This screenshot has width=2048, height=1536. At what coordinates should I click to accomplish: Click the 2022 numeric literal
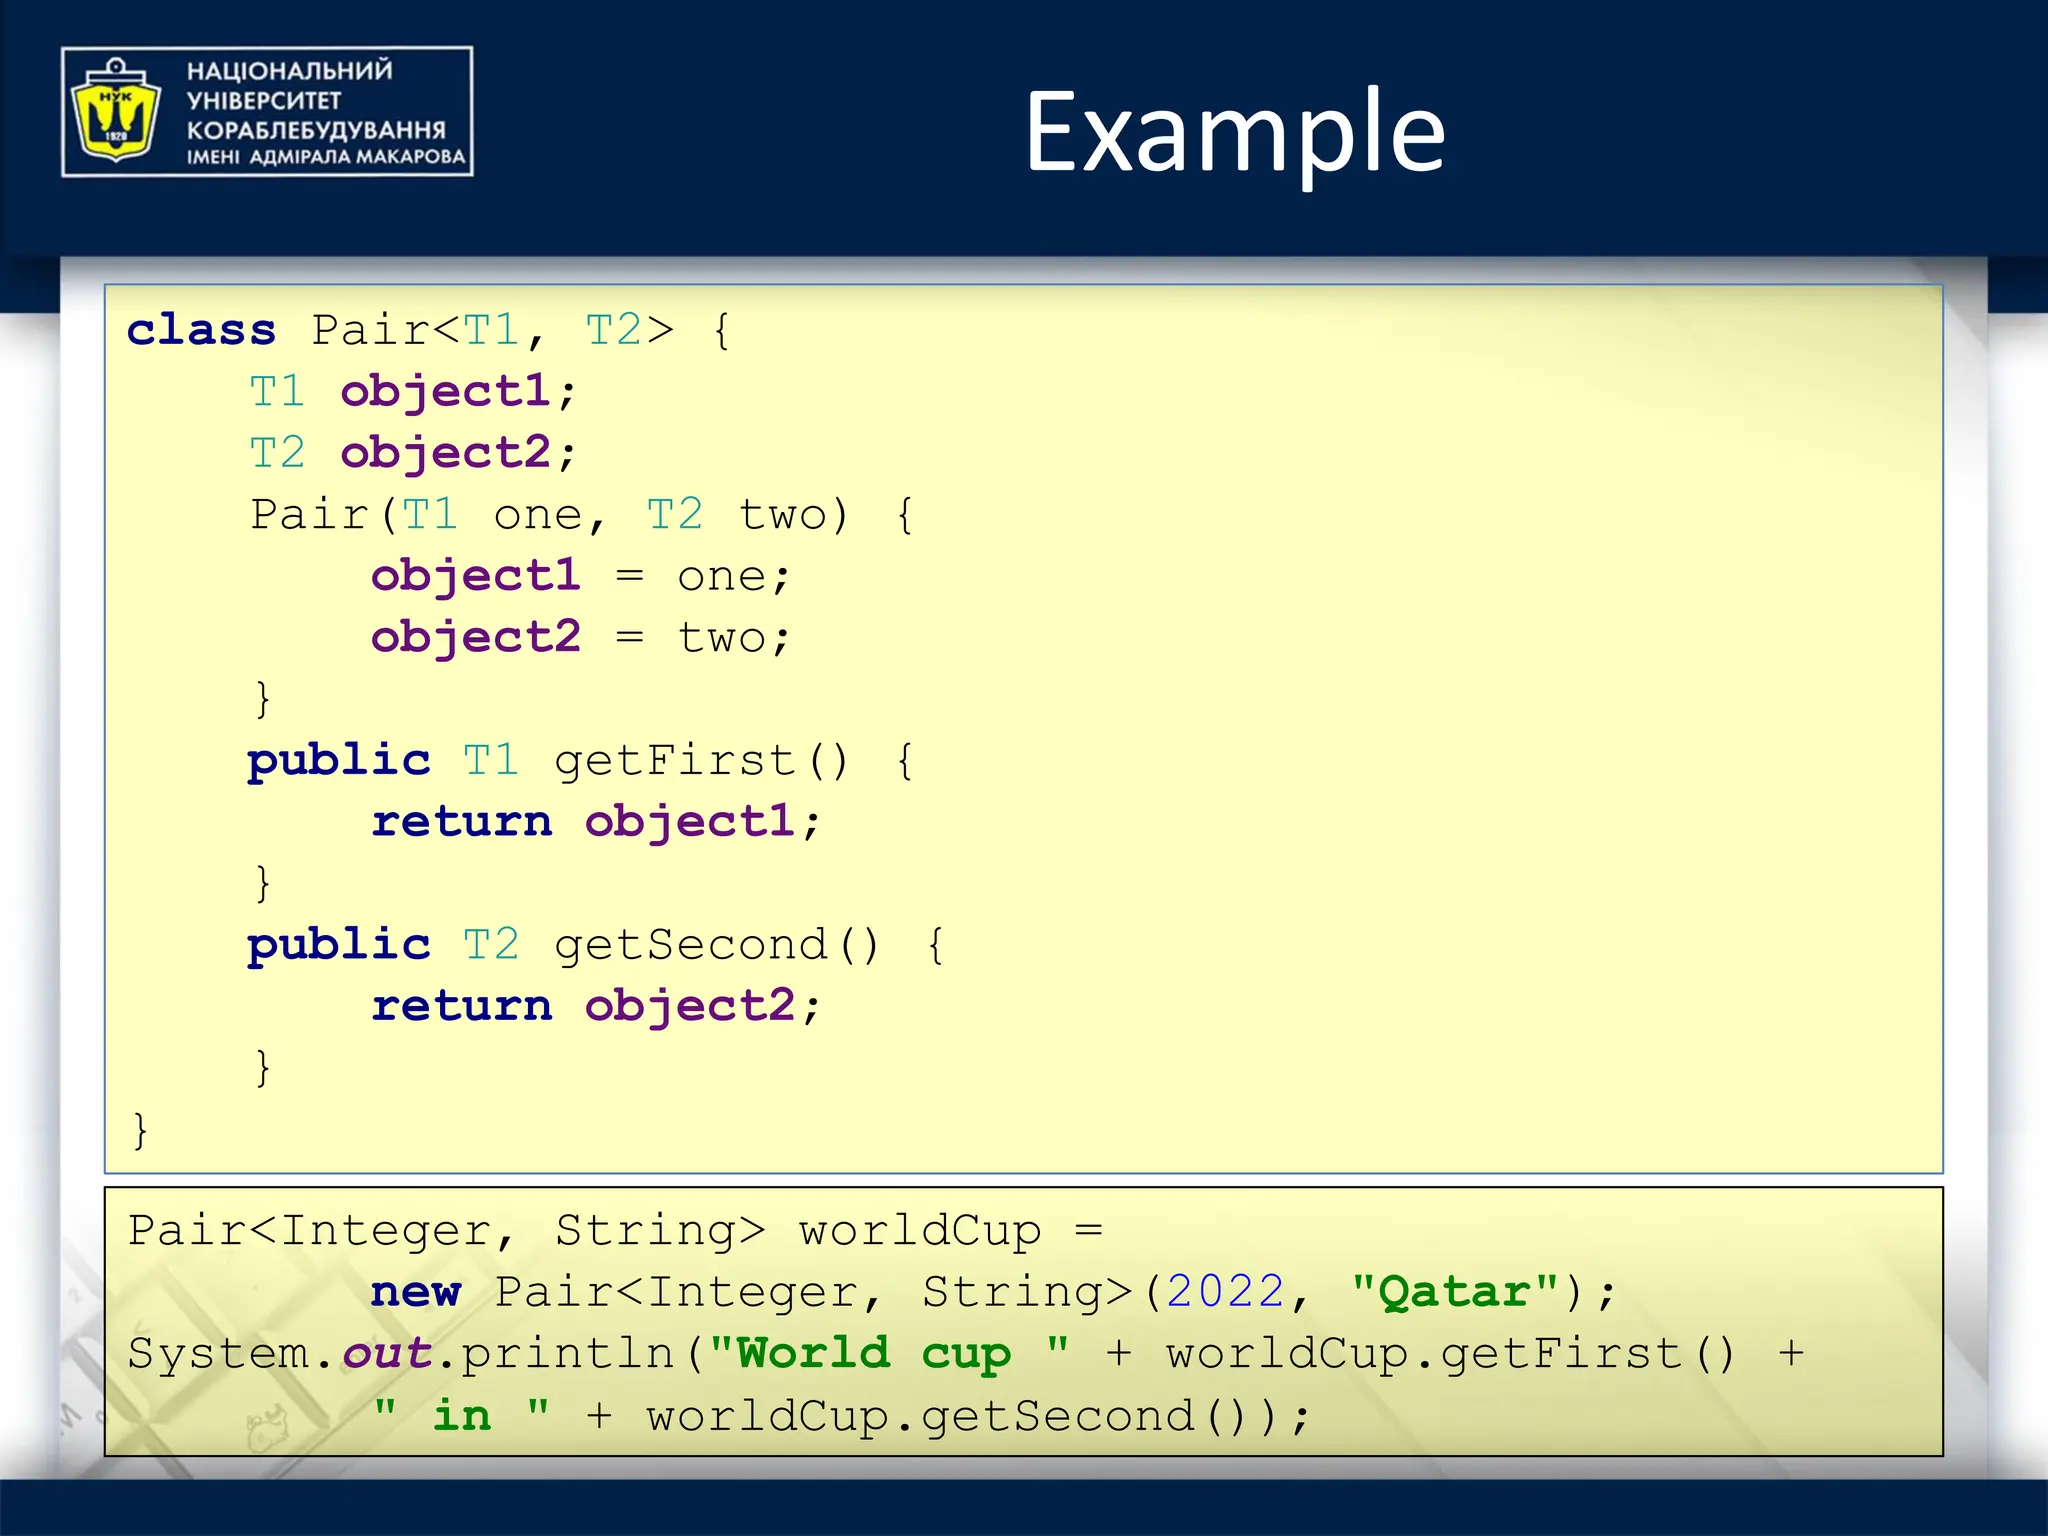(x=1225, y=1292)
